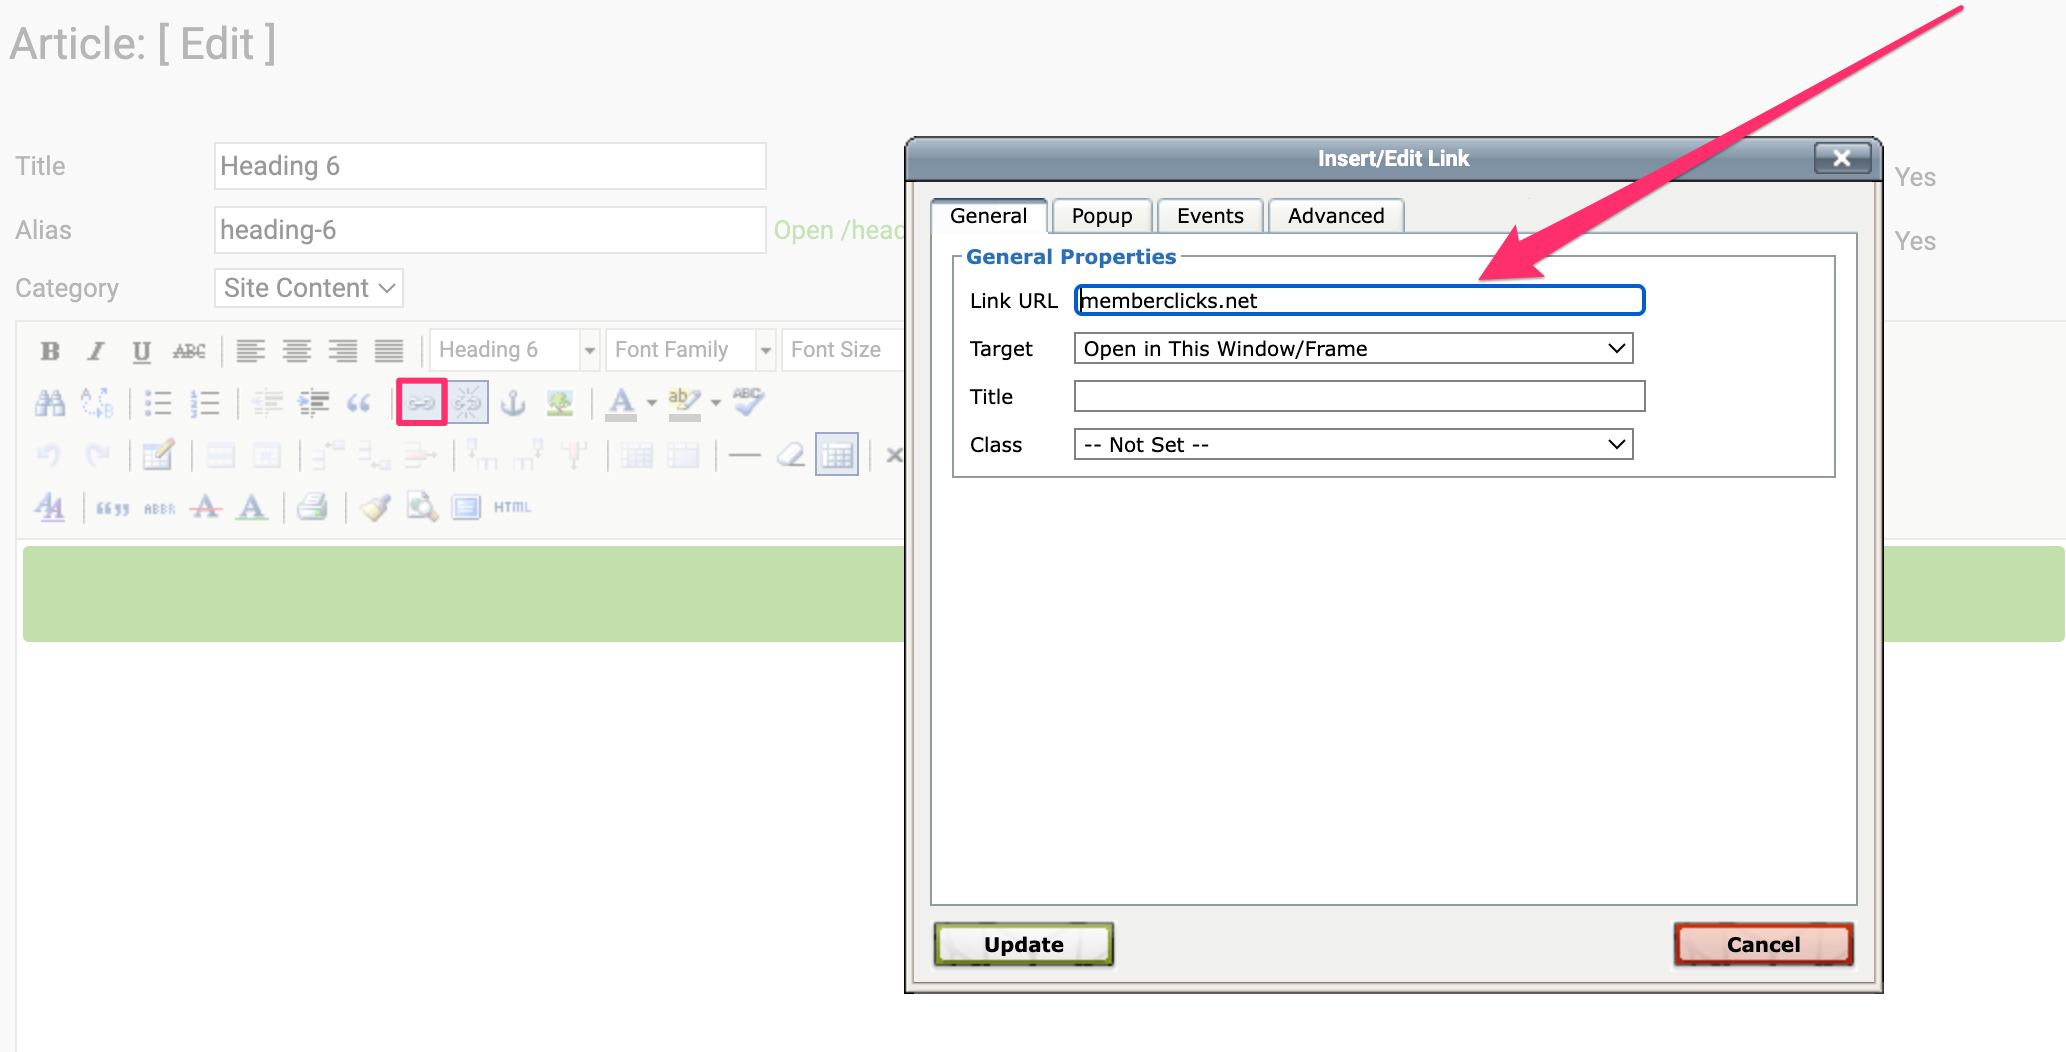This screenshot has width=2066, height=1052.
Task: Open the Font Size dropdown
Action: (x=842, y=350)
